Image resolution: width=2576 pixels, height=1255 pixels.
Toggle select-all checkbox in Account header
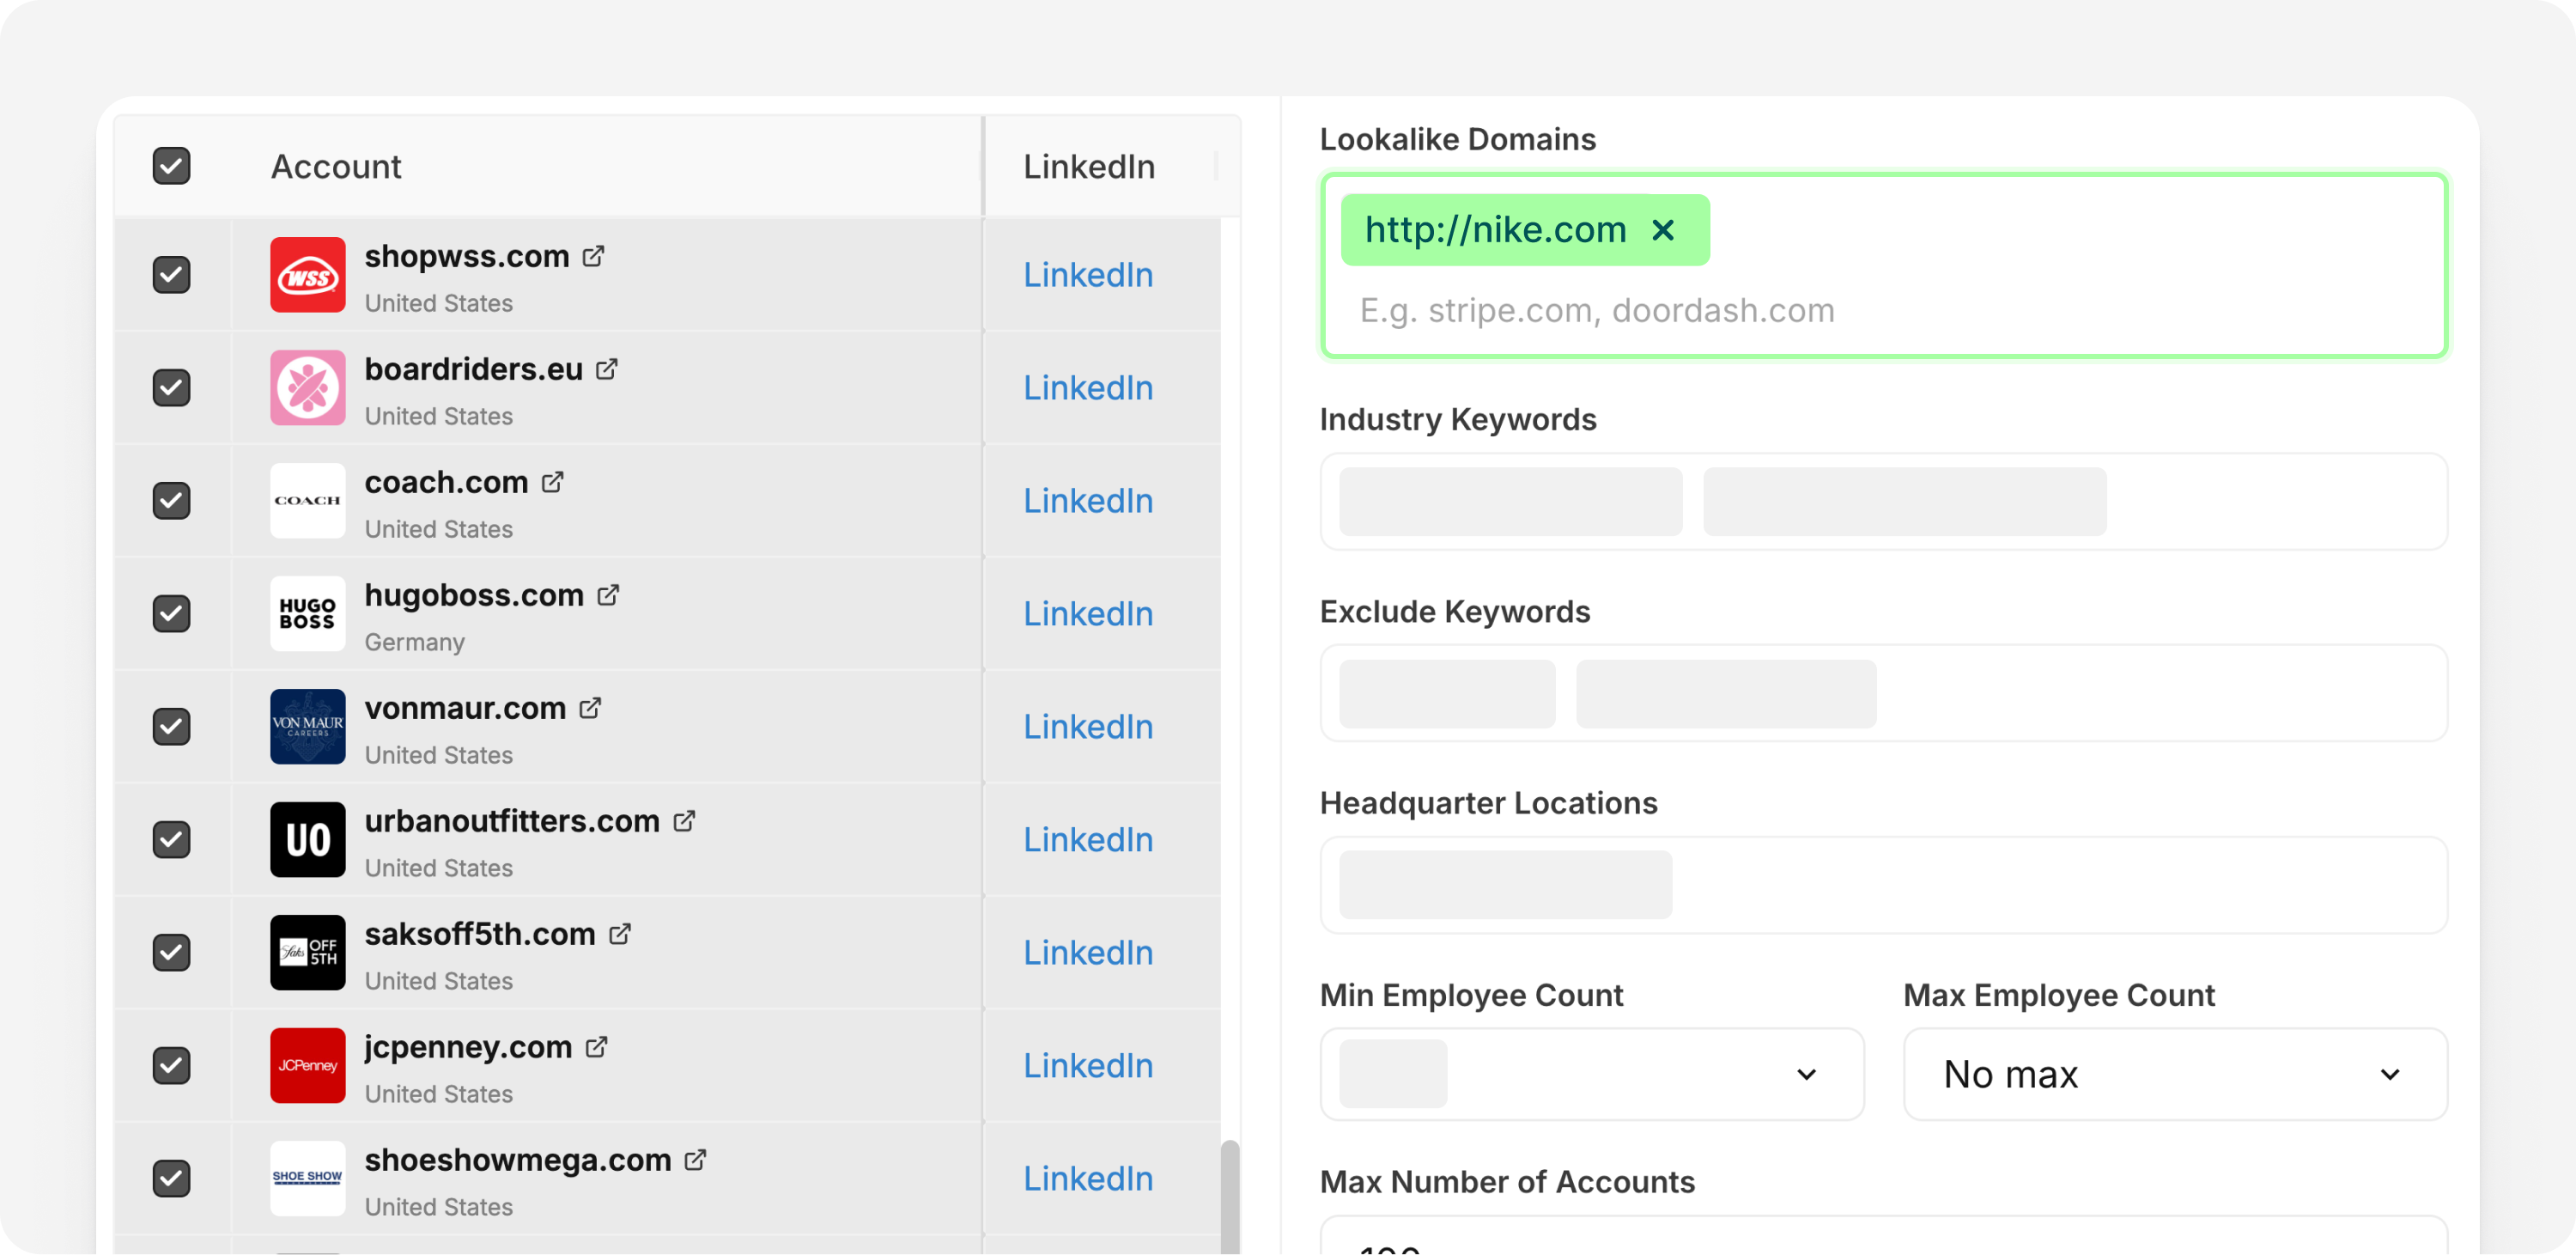[x=171, y=166]
